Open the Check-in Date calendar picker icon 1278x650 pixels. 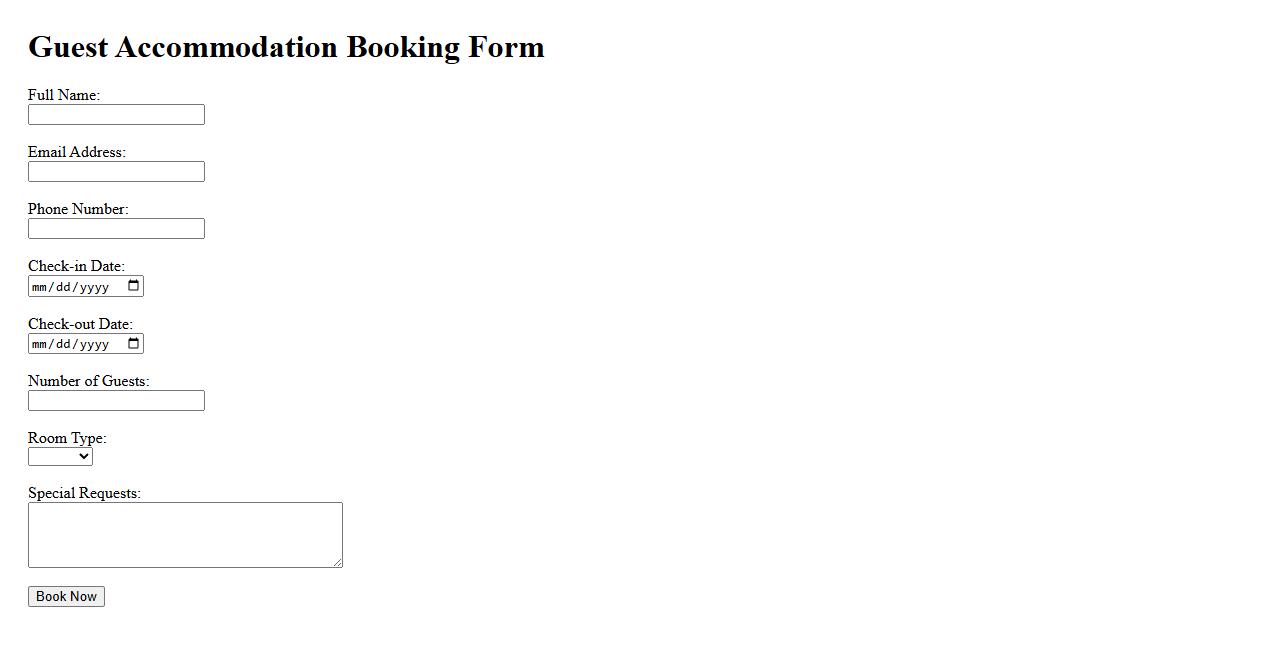[134, 286]
